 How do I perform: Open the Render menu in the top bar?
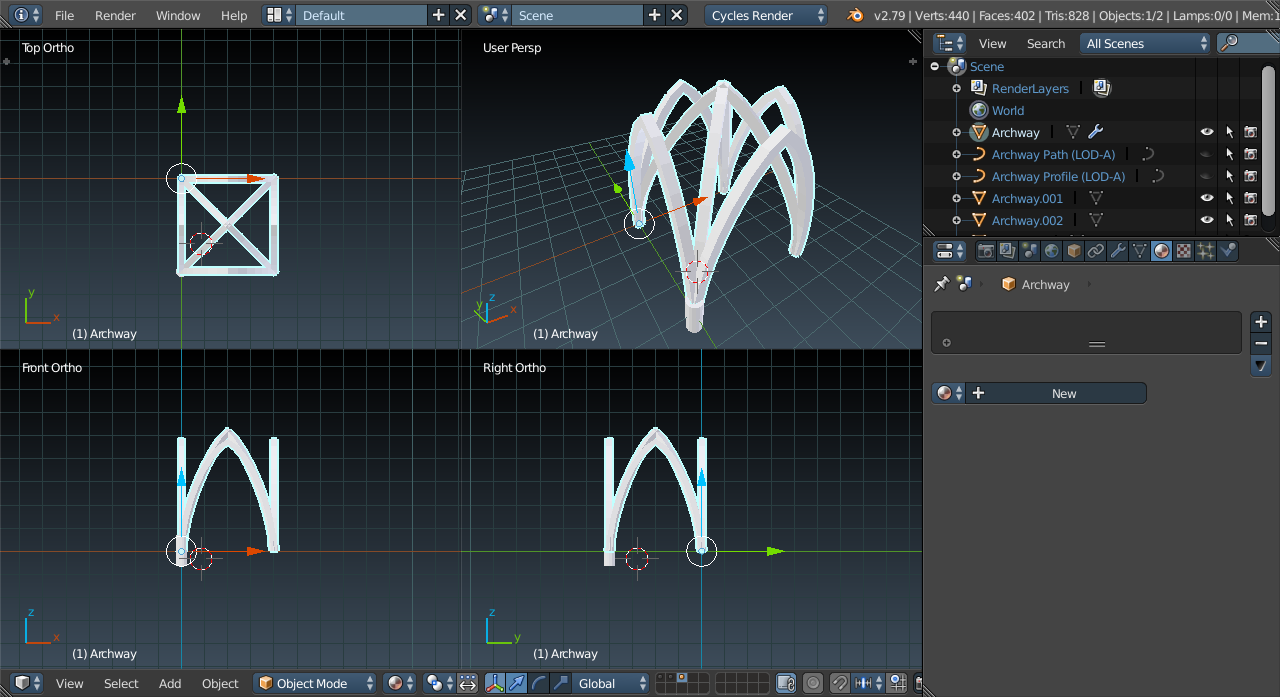(x=115, y=15)
